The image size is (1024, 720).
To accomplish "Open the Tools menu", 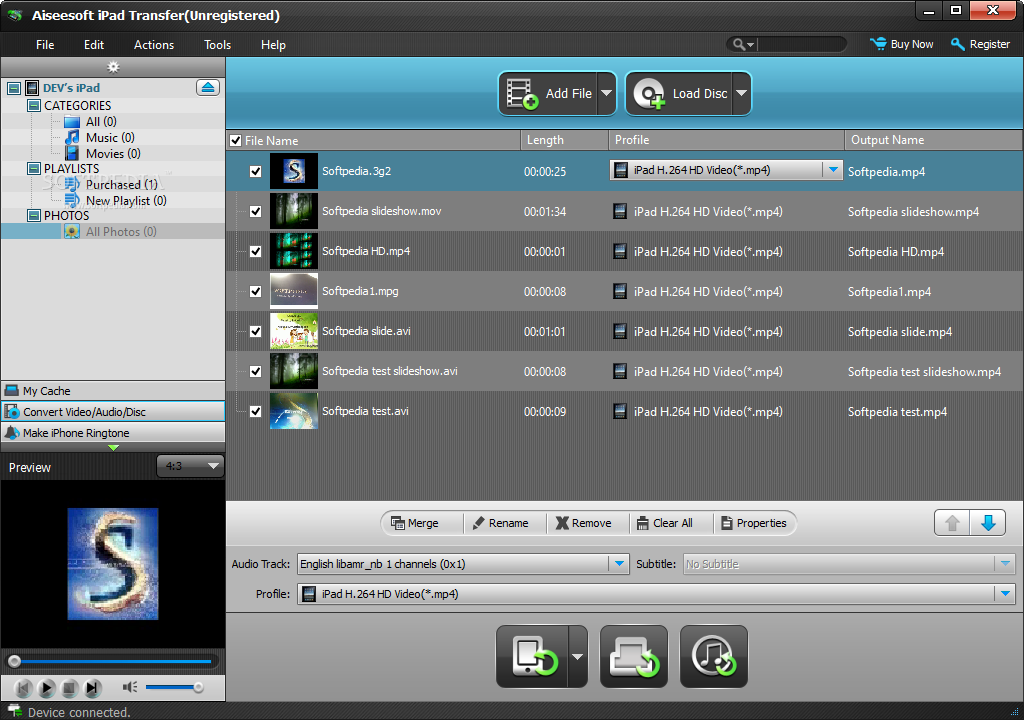I will click(x=217, y=44).
